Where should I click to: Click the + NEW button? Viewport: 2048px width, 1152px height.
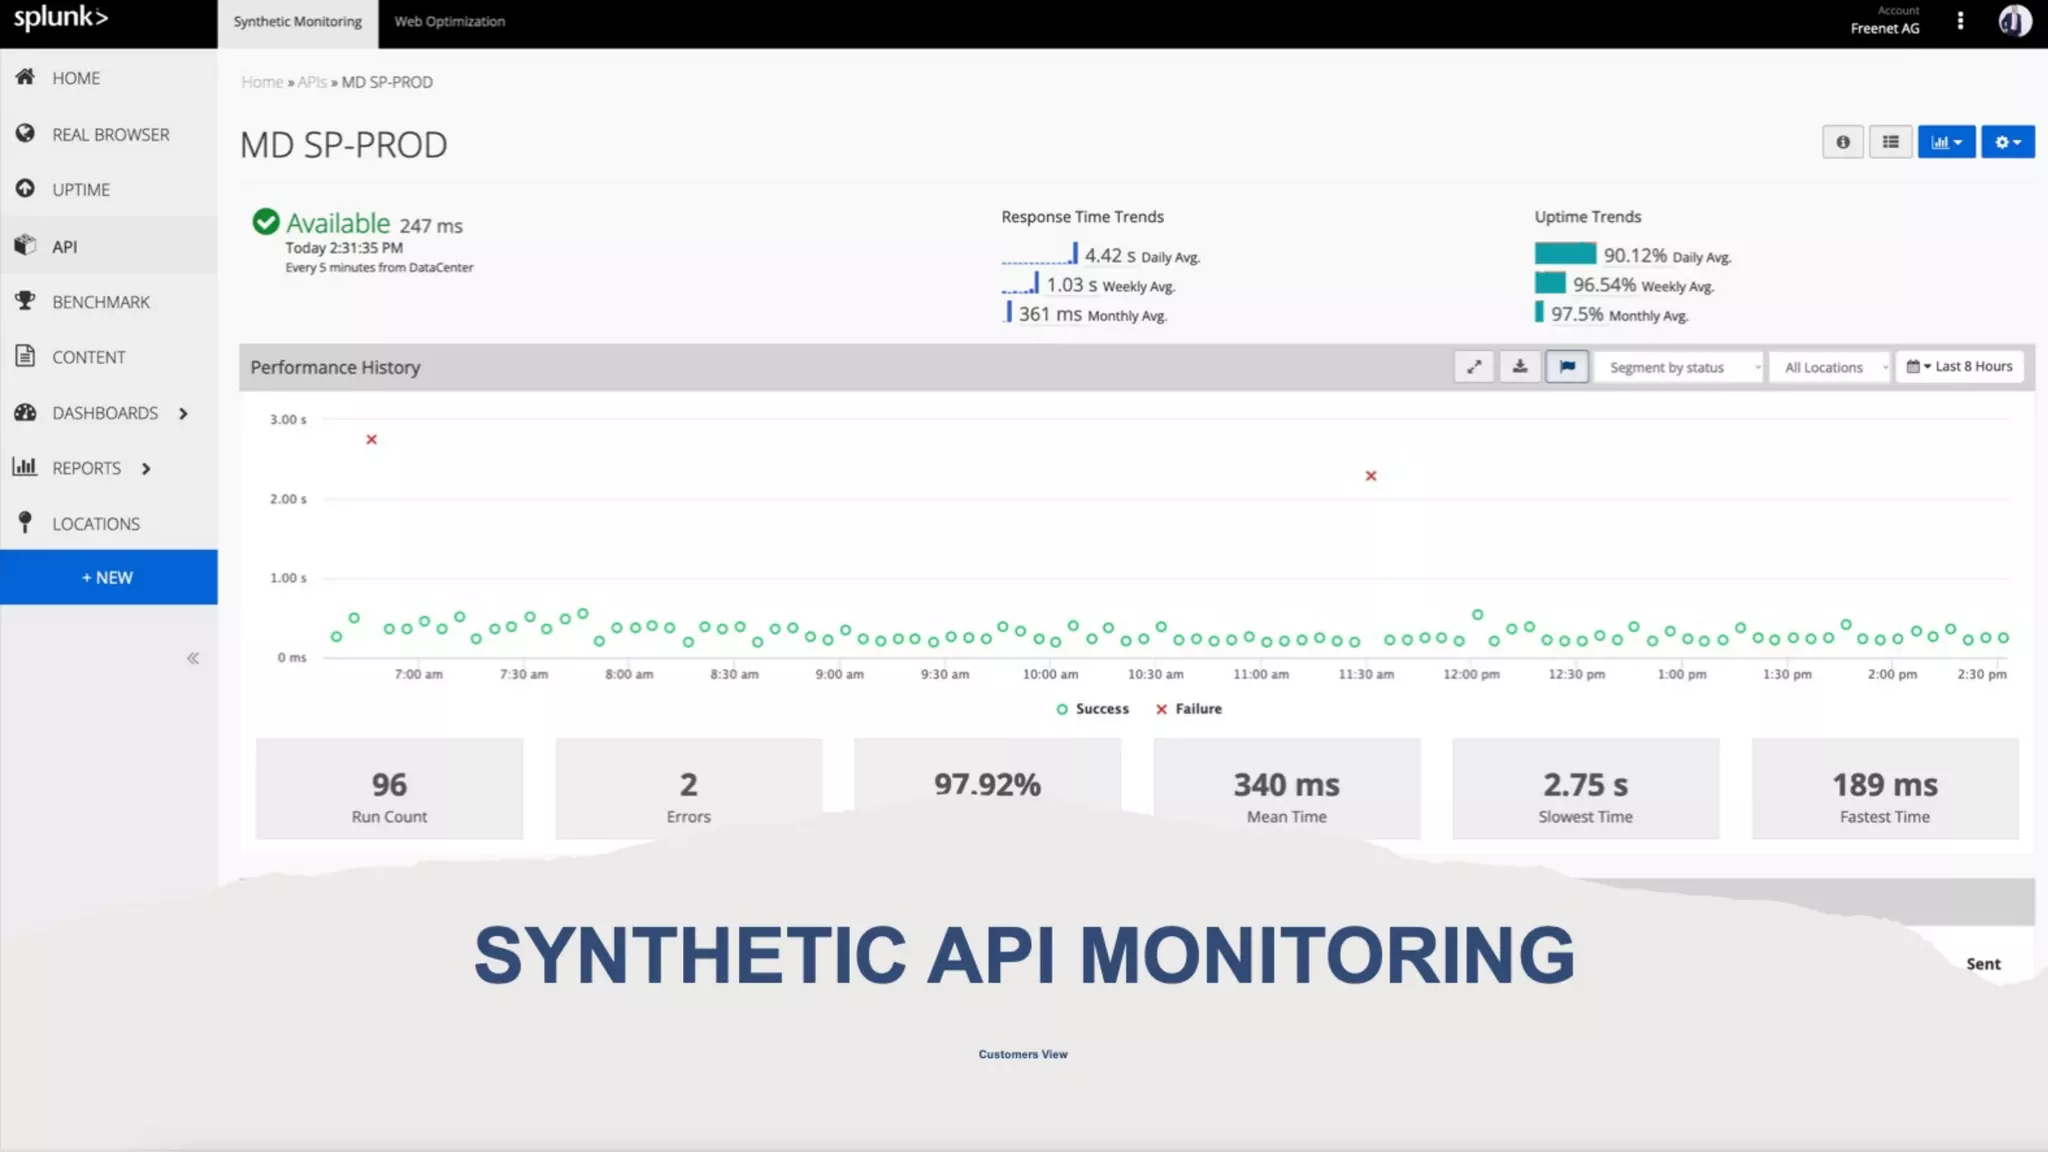point(108,577)
